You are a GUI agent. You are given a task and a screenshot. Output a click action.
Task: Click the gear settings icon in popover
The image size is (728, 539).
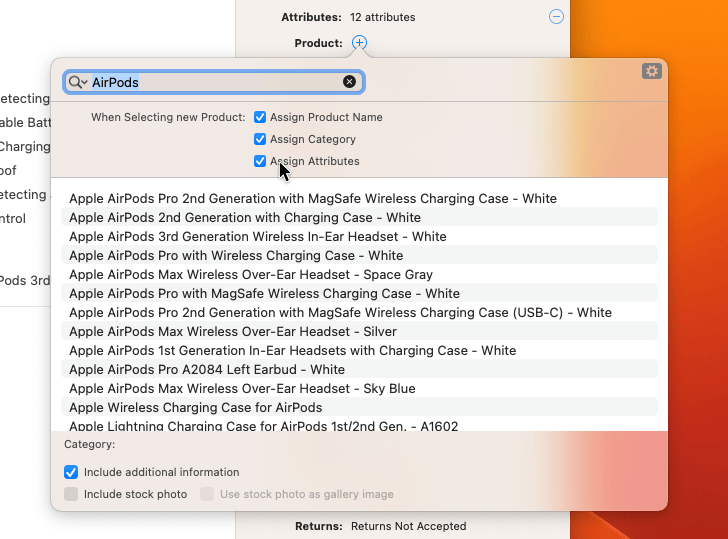click(652, 71)
